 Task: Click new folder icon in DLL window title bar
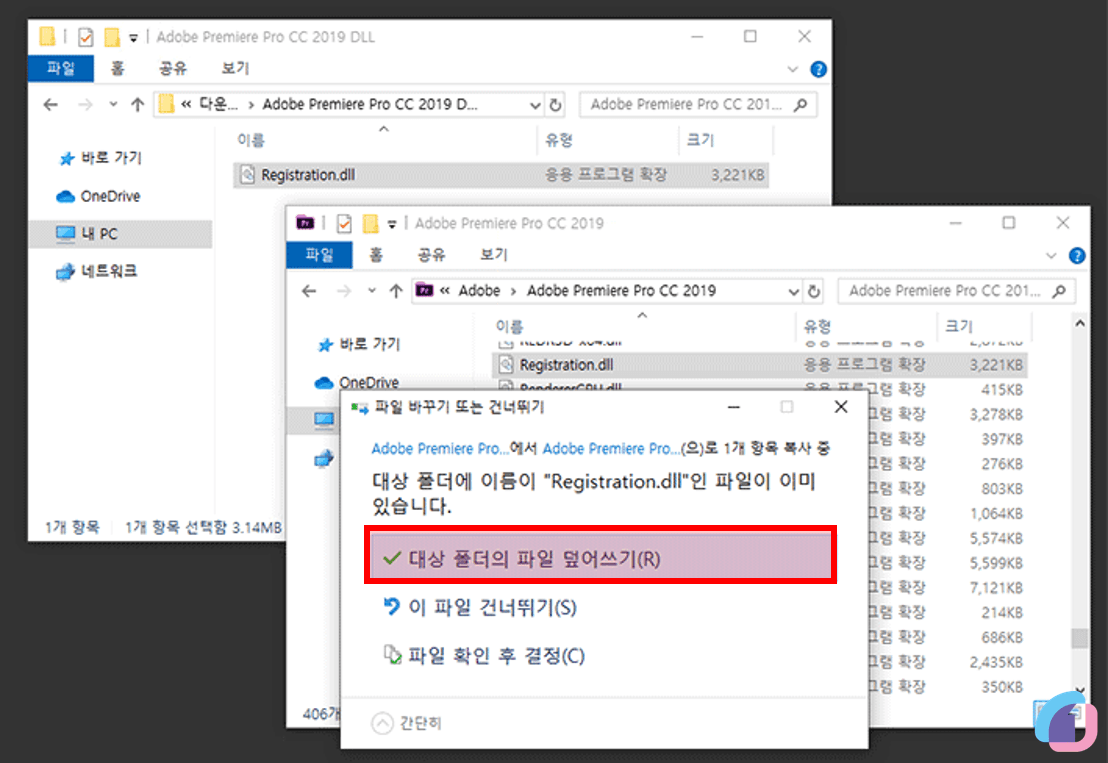click(x=112, y=37)
